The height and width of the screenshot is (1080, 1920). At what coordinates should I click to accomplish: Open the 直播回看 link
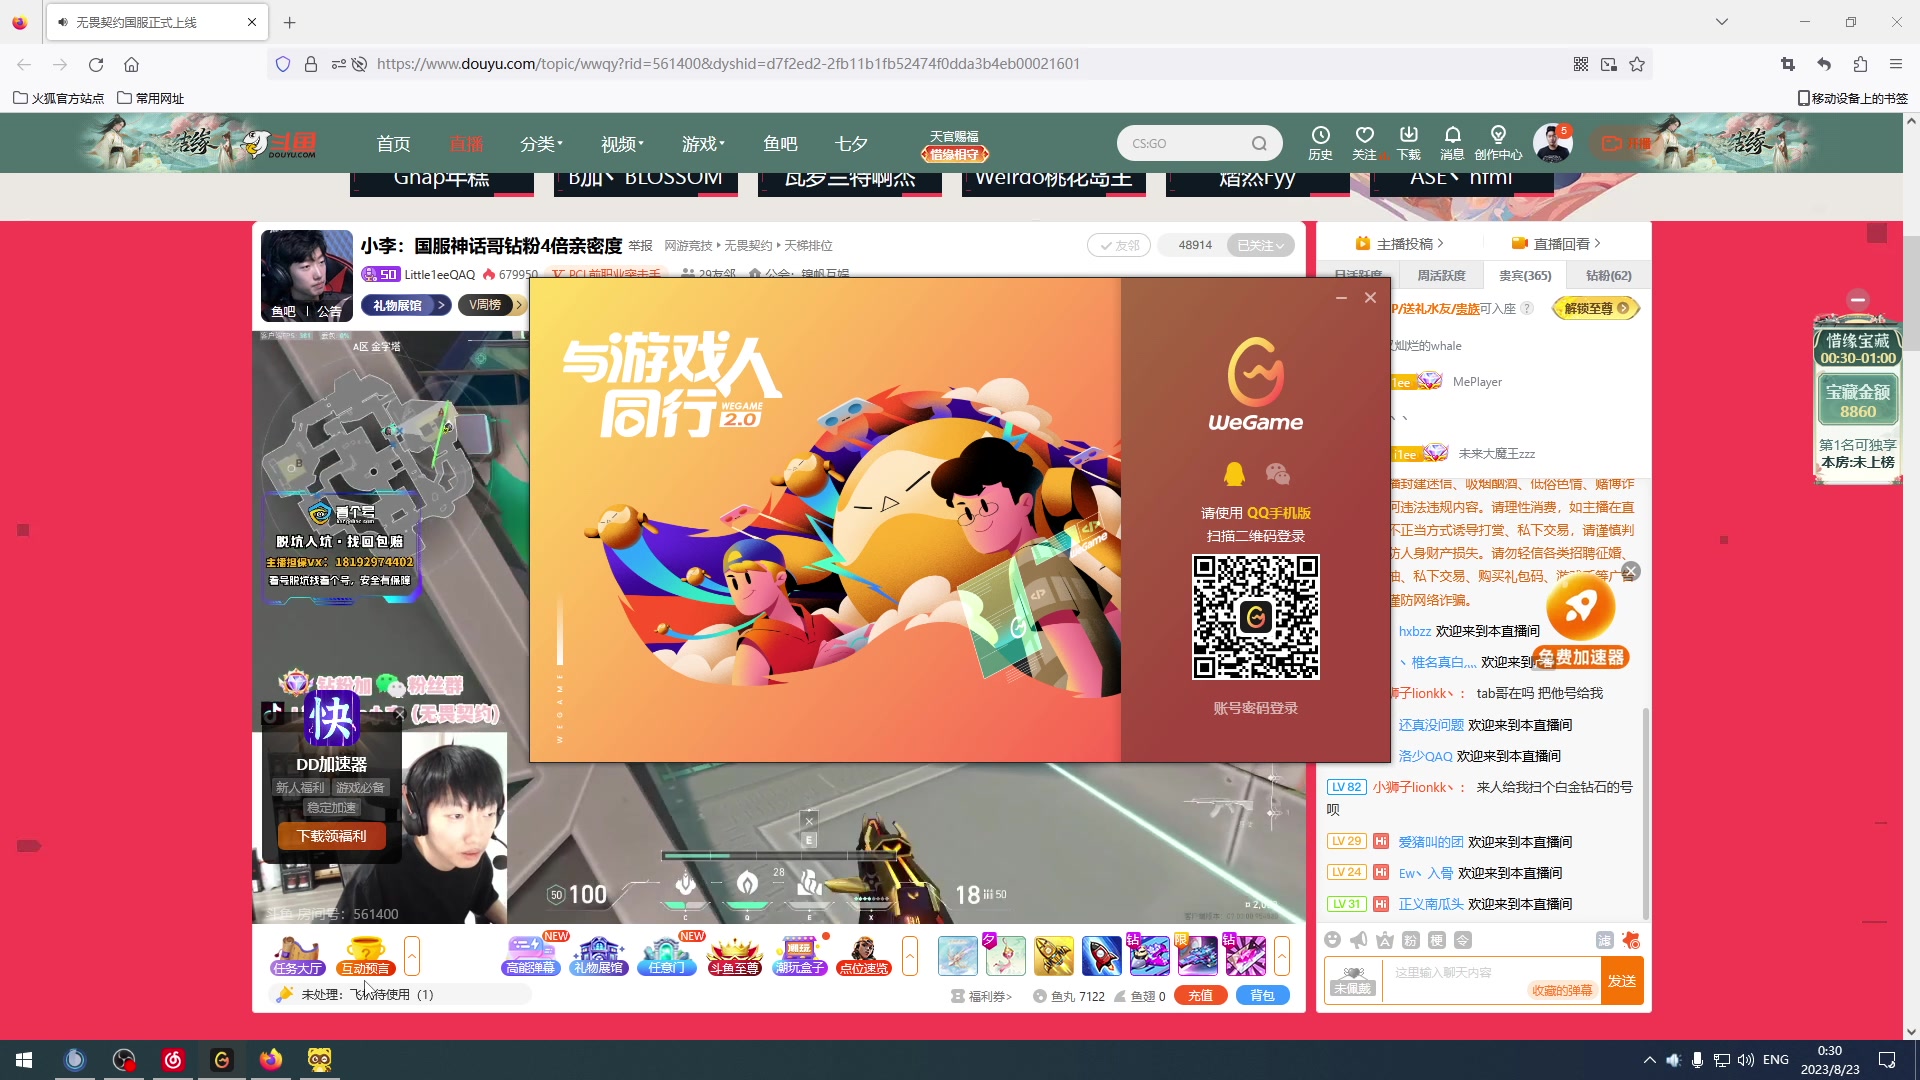point(1557,243)
